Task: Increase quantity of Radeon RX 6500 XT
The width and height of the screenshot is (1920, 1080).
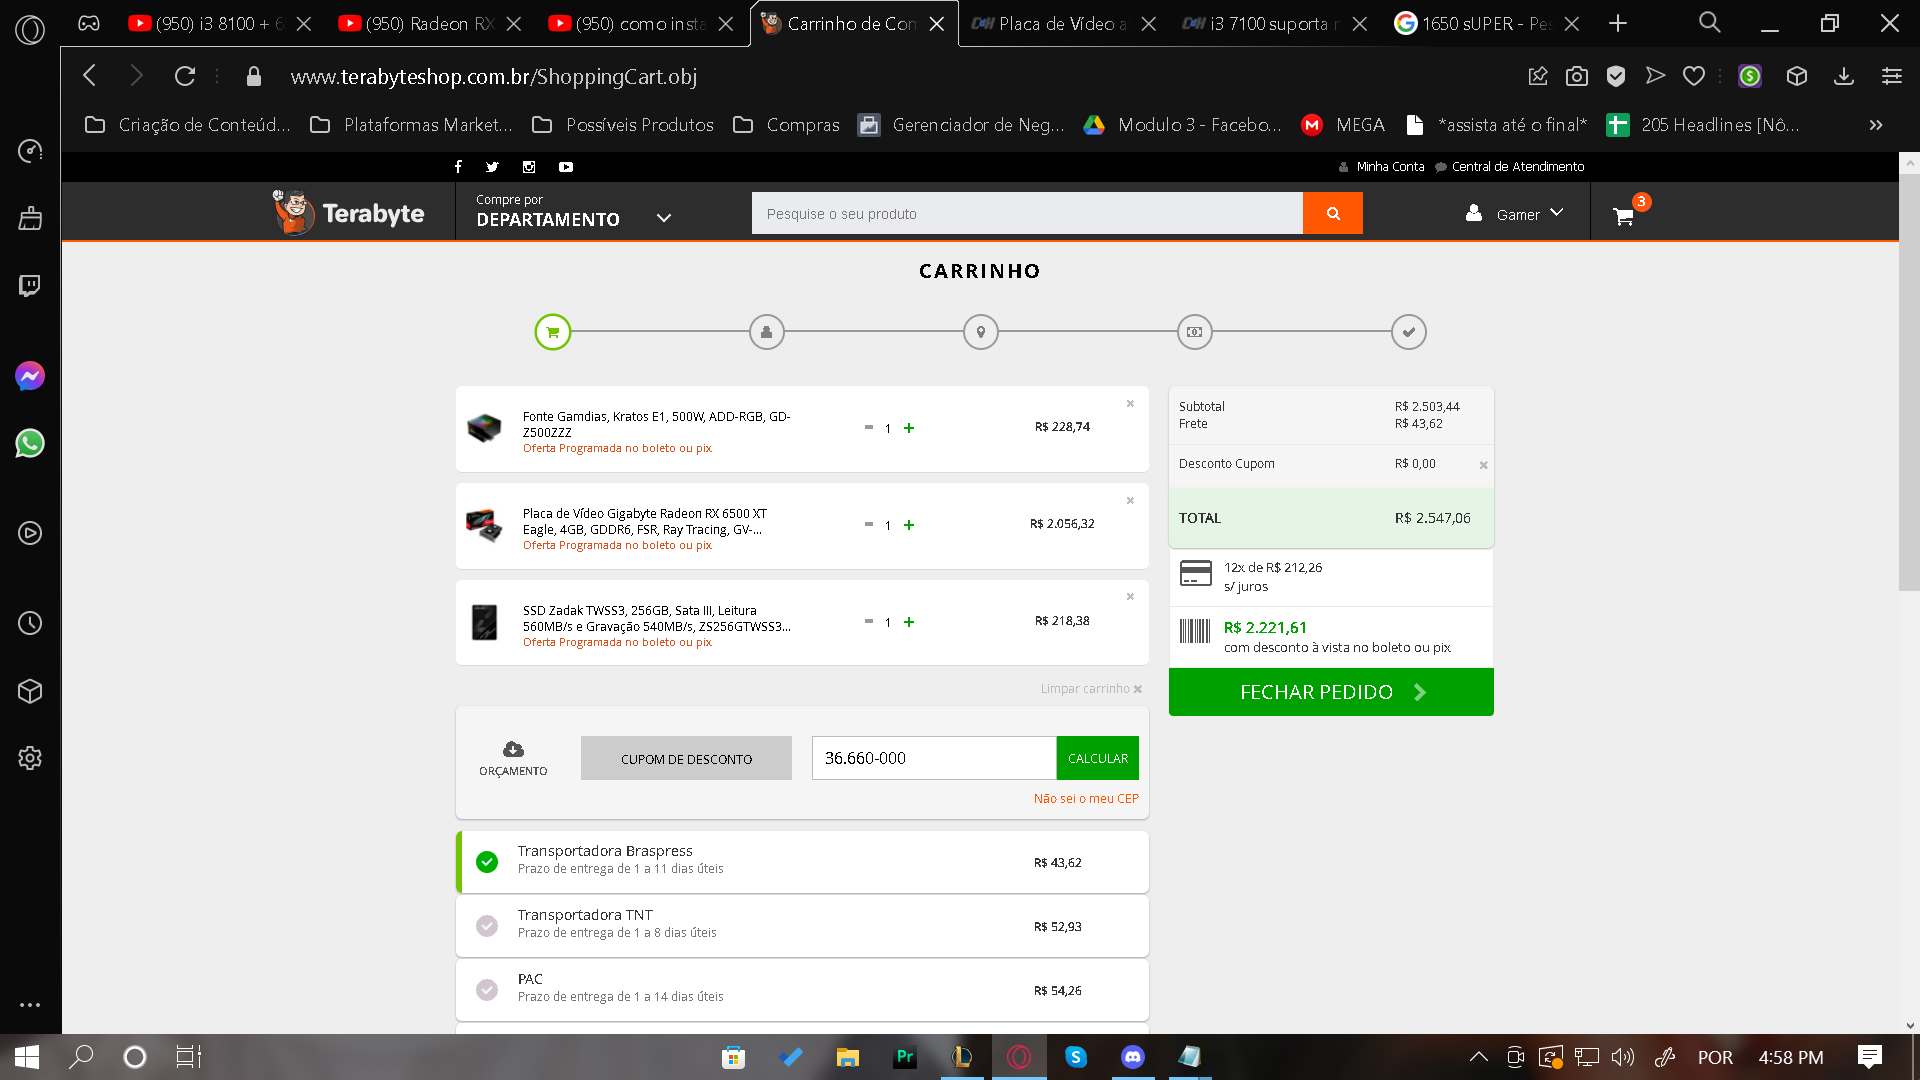Action: click(x=909, y=525)
